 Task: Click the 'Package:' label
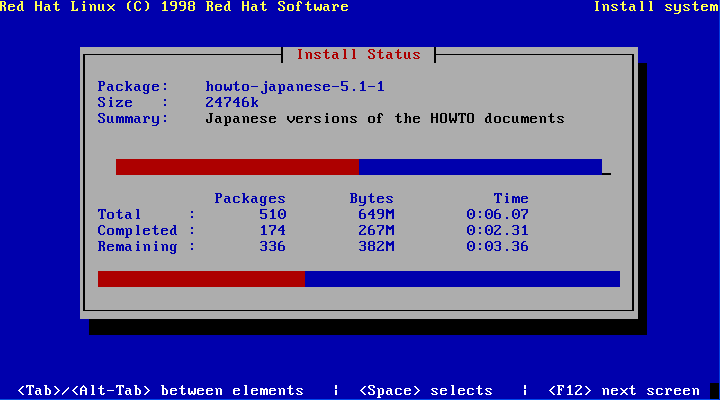(x=133, y=87)
